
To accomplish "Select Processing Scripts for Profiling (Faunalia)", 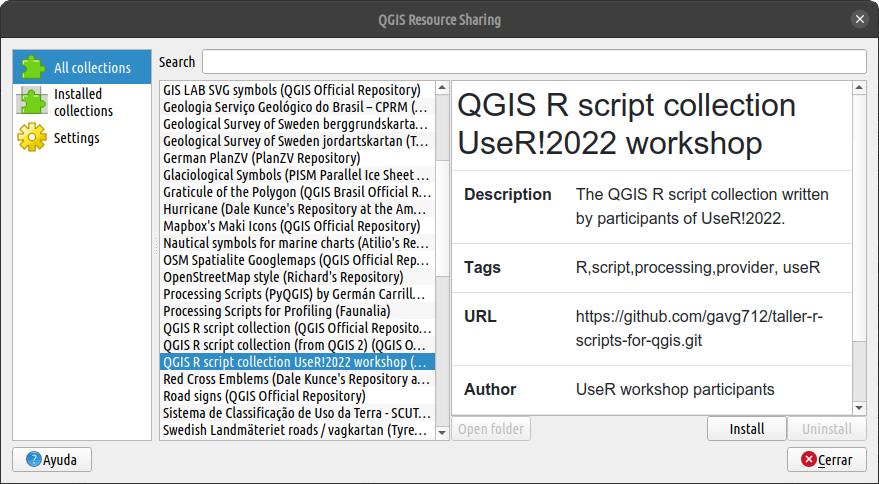I will pyautogui.click(x=276, y=311).
